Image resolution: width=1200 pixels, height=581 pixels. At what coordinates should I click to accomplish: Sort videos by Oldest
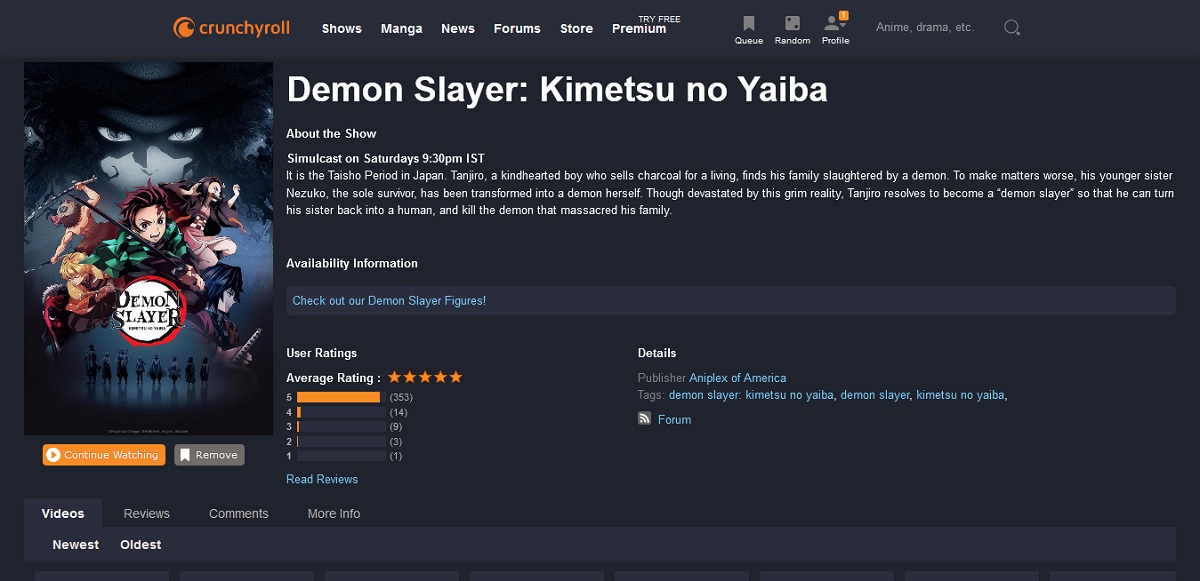(140, 544)
